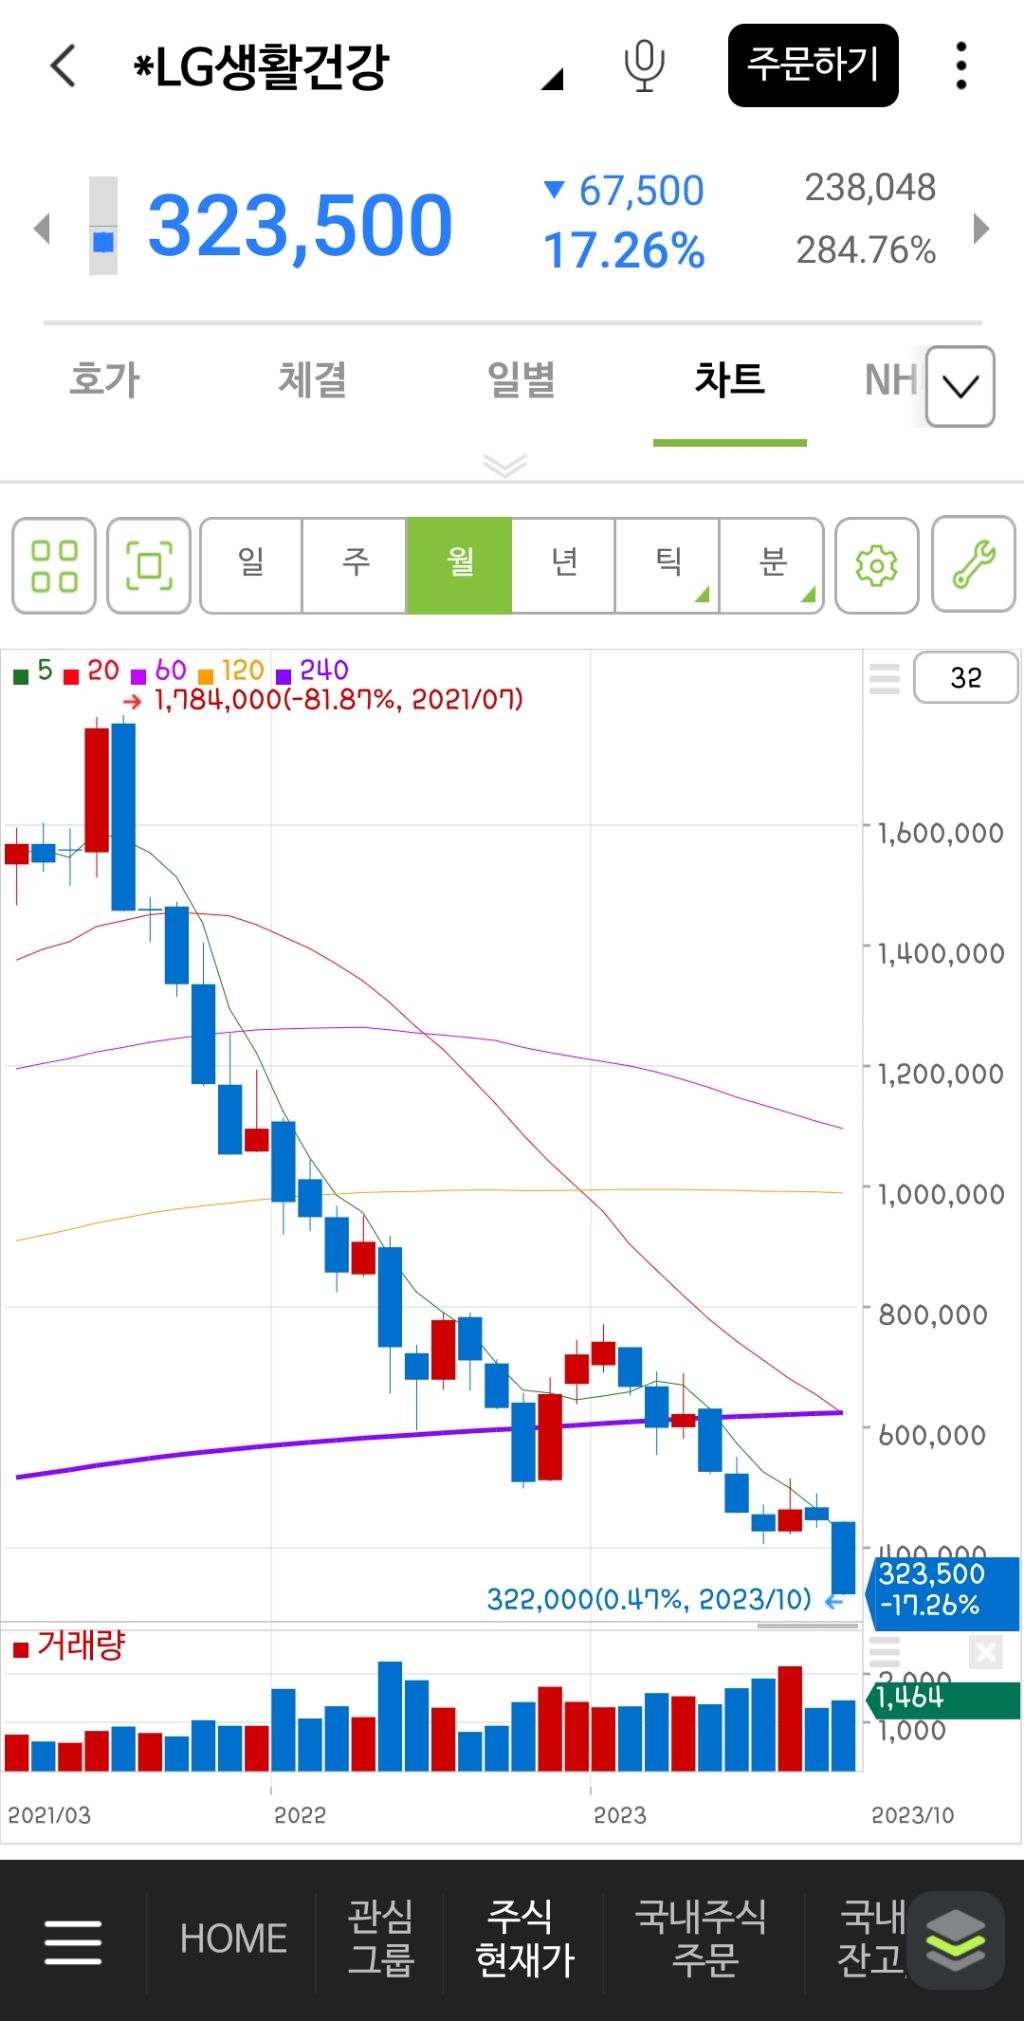Tap the chart horizontal scrollbar
Viewport: 1024px width, 2021px height.
pyautogui.click(x=807, y=1627)
